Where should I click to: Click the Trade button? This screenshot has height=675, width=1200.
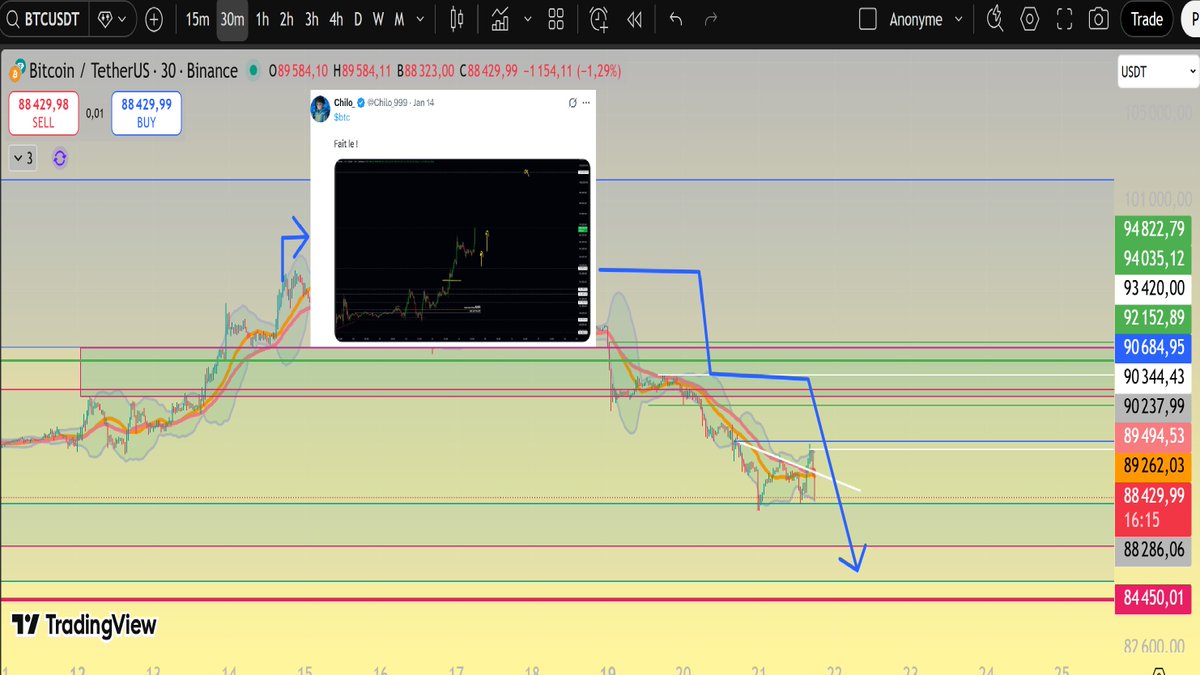coord(1146,19)
